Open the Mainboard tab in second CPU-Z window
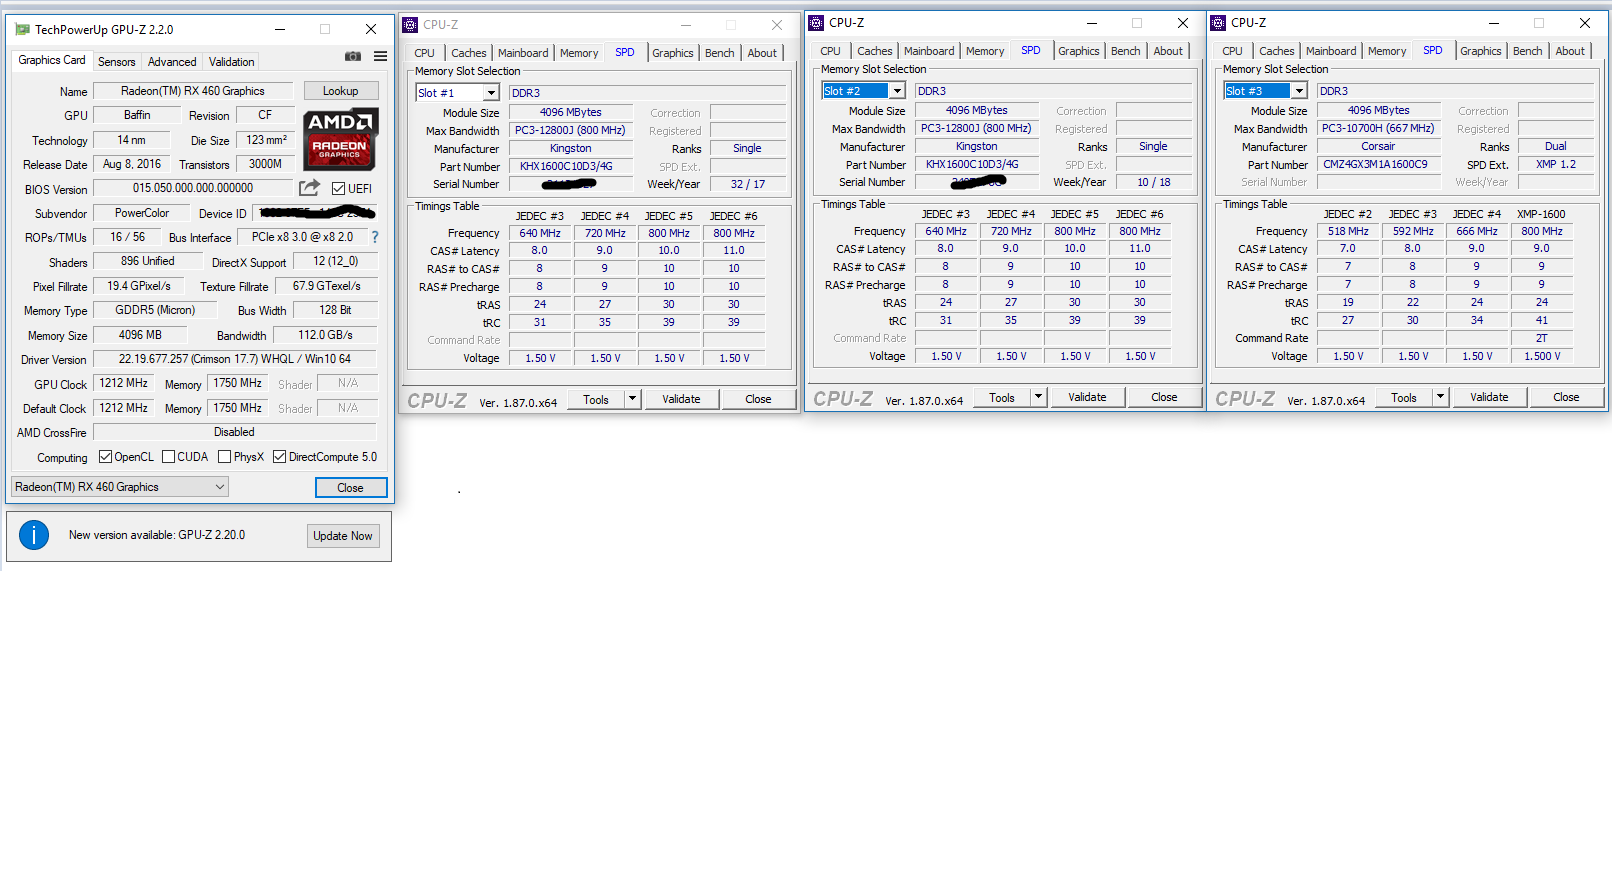Viewport: 1612px width, 878px height. pos(929,51)
